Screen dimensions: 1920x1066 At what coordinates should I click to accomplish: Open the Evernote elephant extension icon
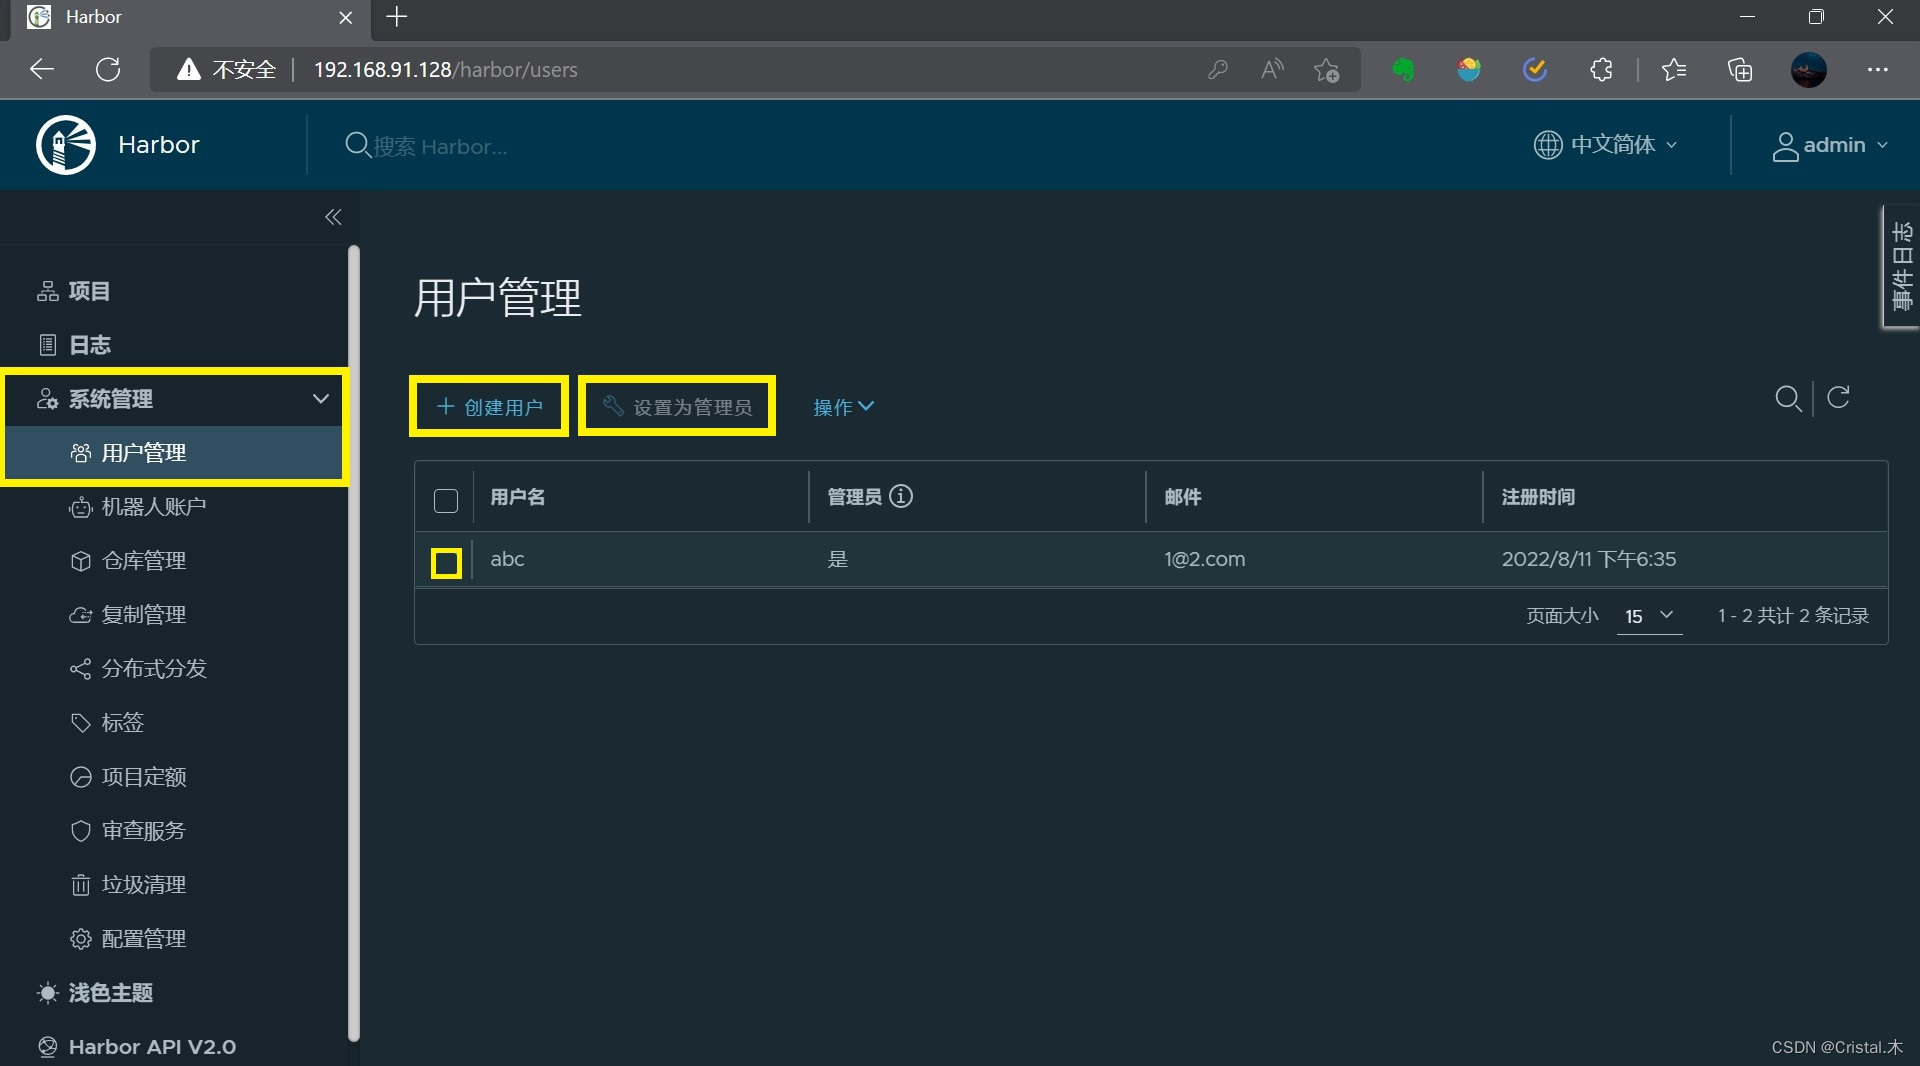pyautogui.click(x=1404, y=69)
